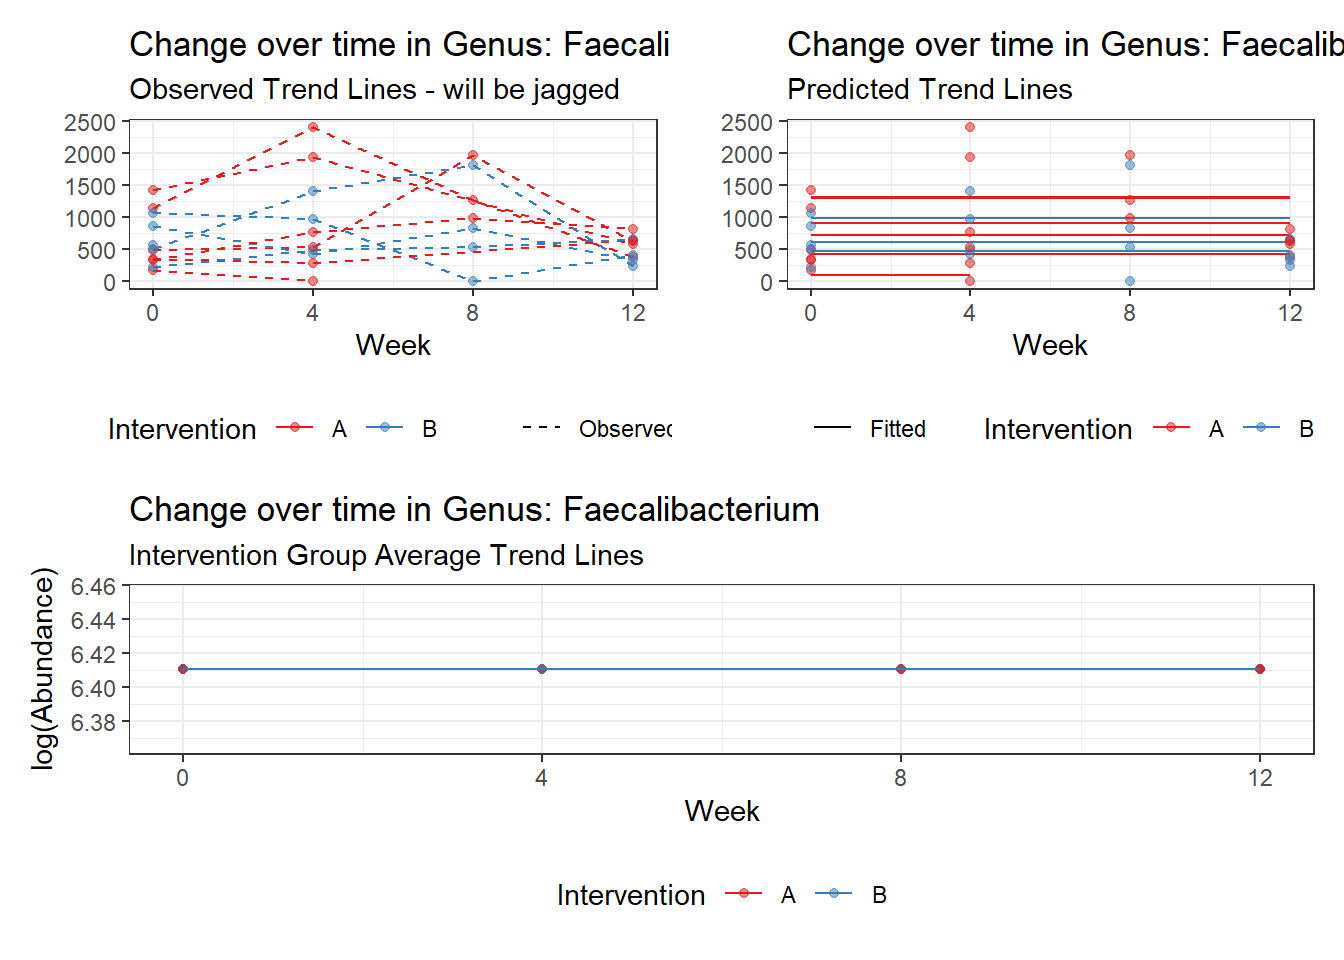
Task: Click the red A legend marker under the Predicted Trend Lines plot
Action: tap(1171, 428)
